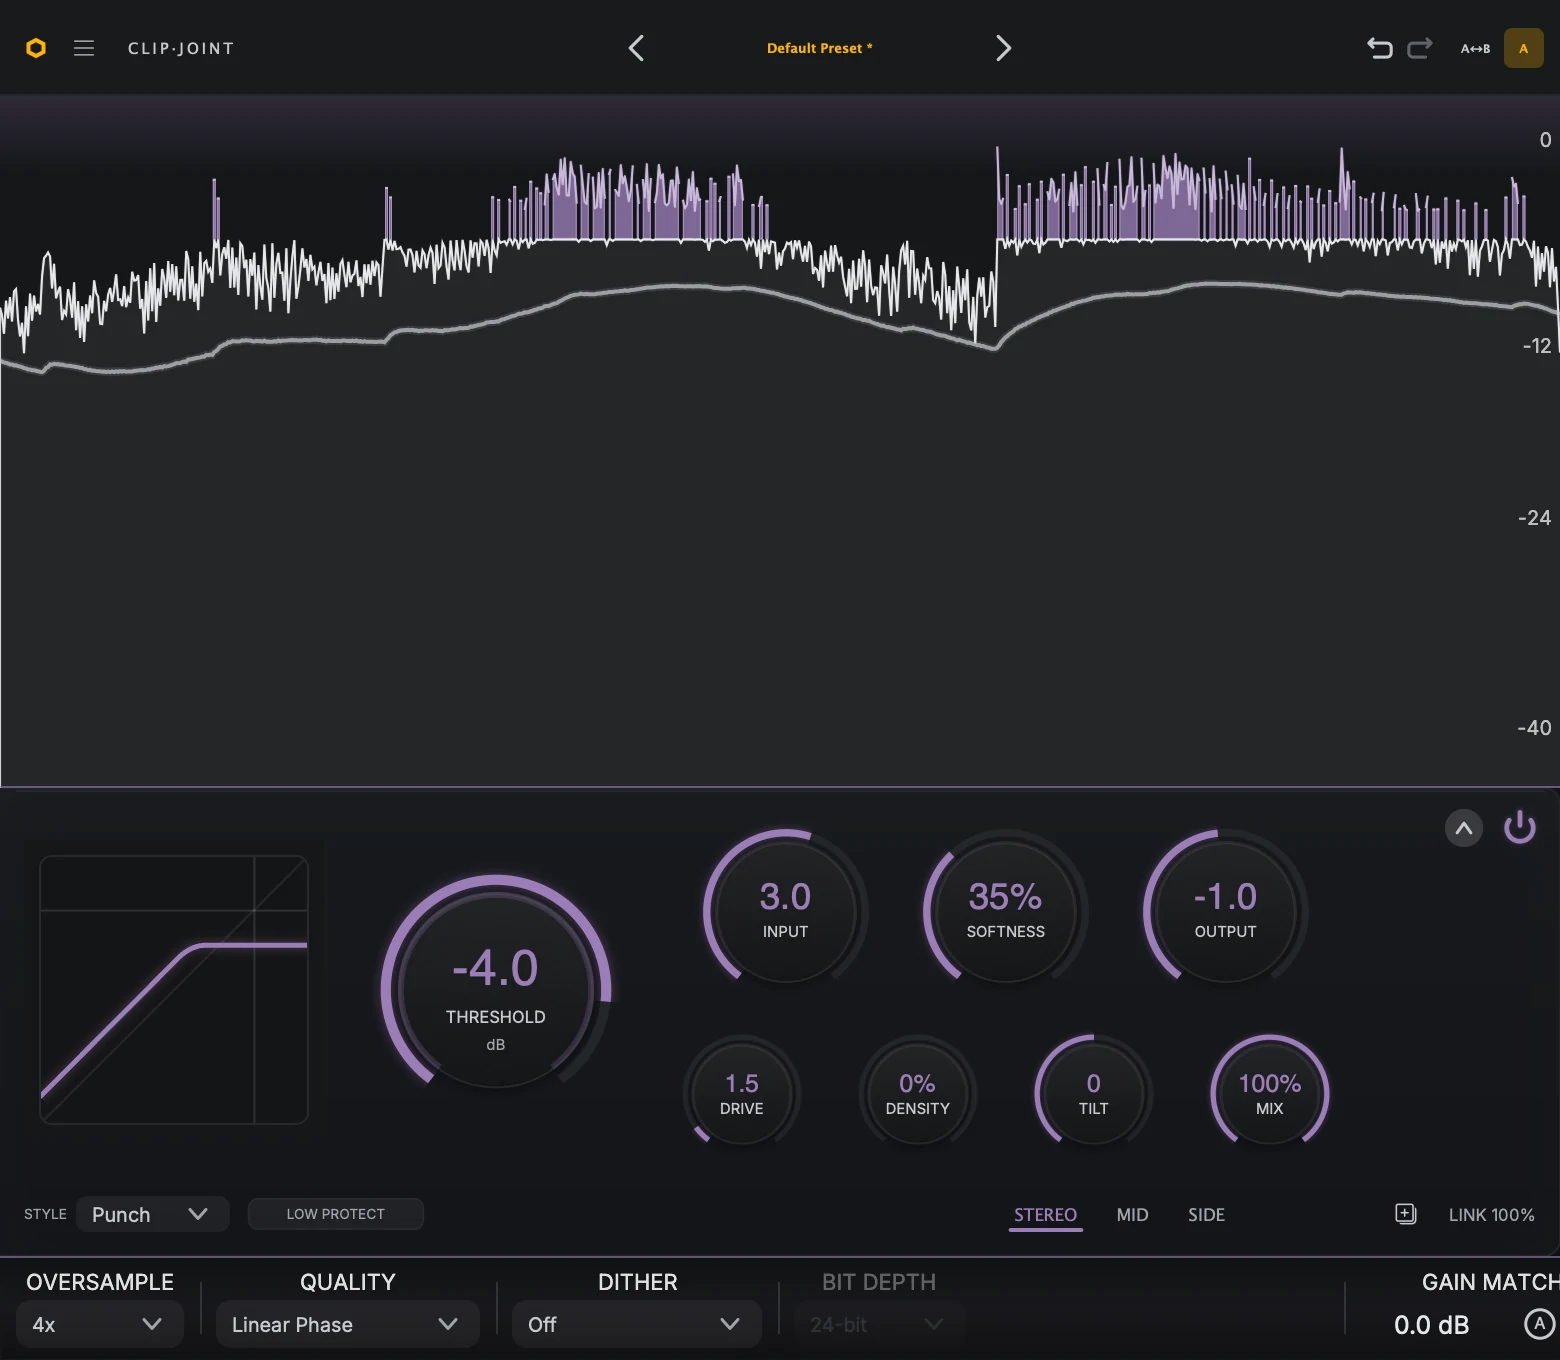Toggle the Low Protect button

click(x=336, y=1214)
